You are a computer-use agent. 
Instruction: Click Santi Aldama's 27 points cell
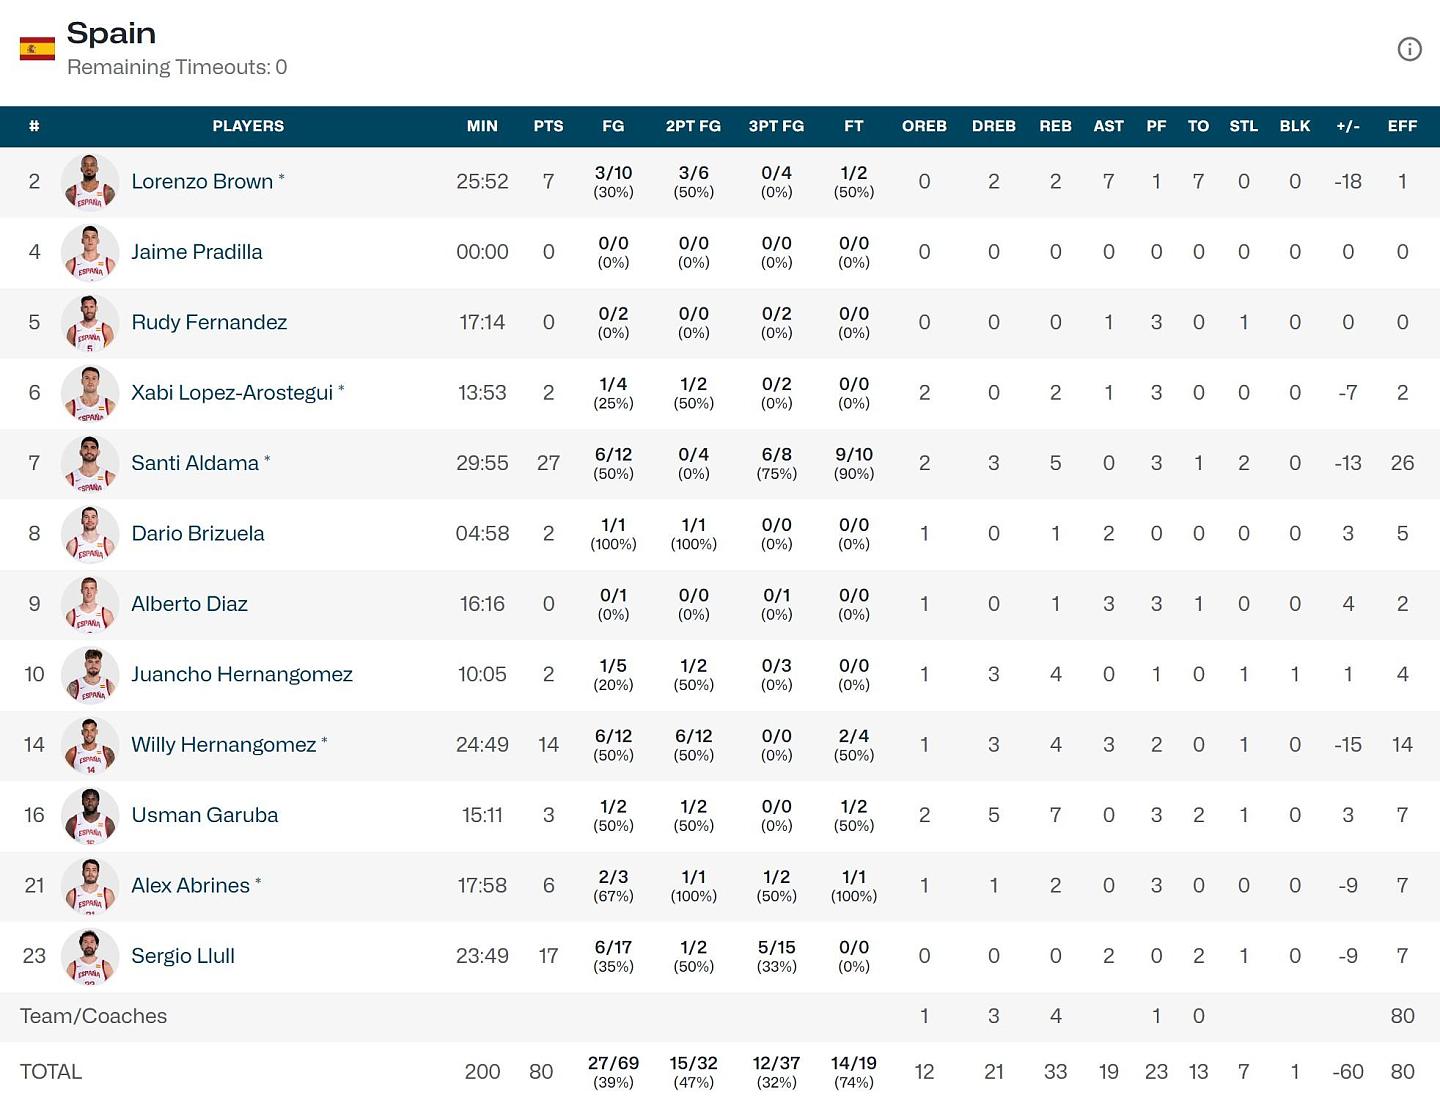tap(548, 463)
